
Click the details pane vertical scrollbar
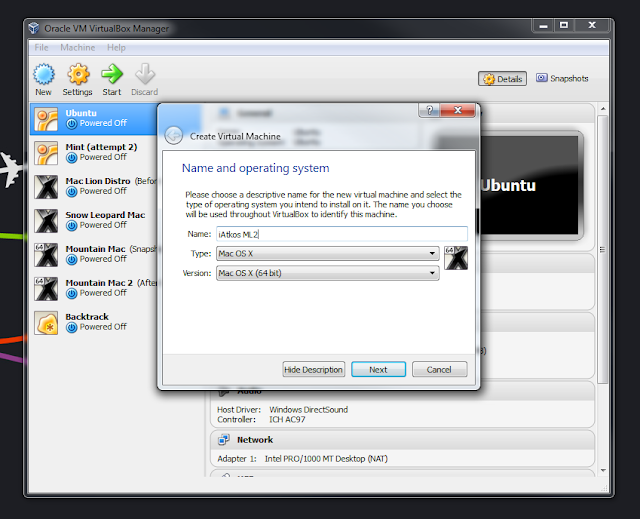[602, 249]
